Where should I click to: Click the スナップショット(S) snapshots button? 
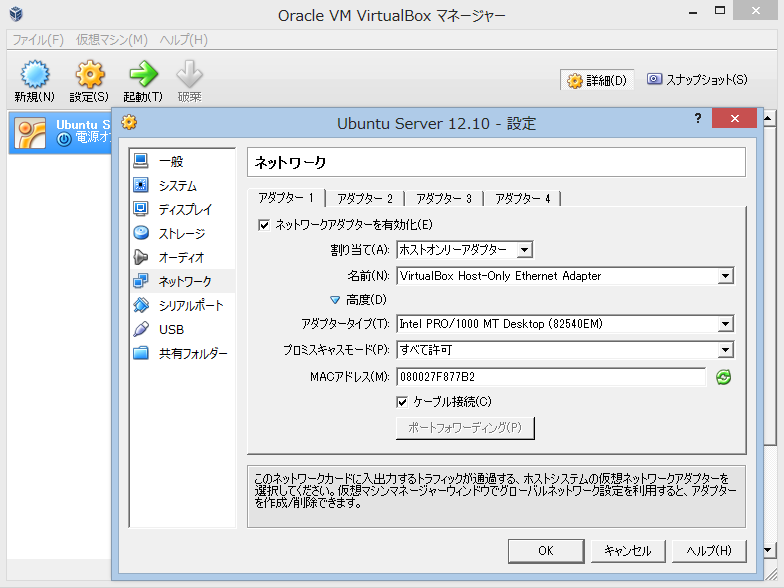point(697,80)
